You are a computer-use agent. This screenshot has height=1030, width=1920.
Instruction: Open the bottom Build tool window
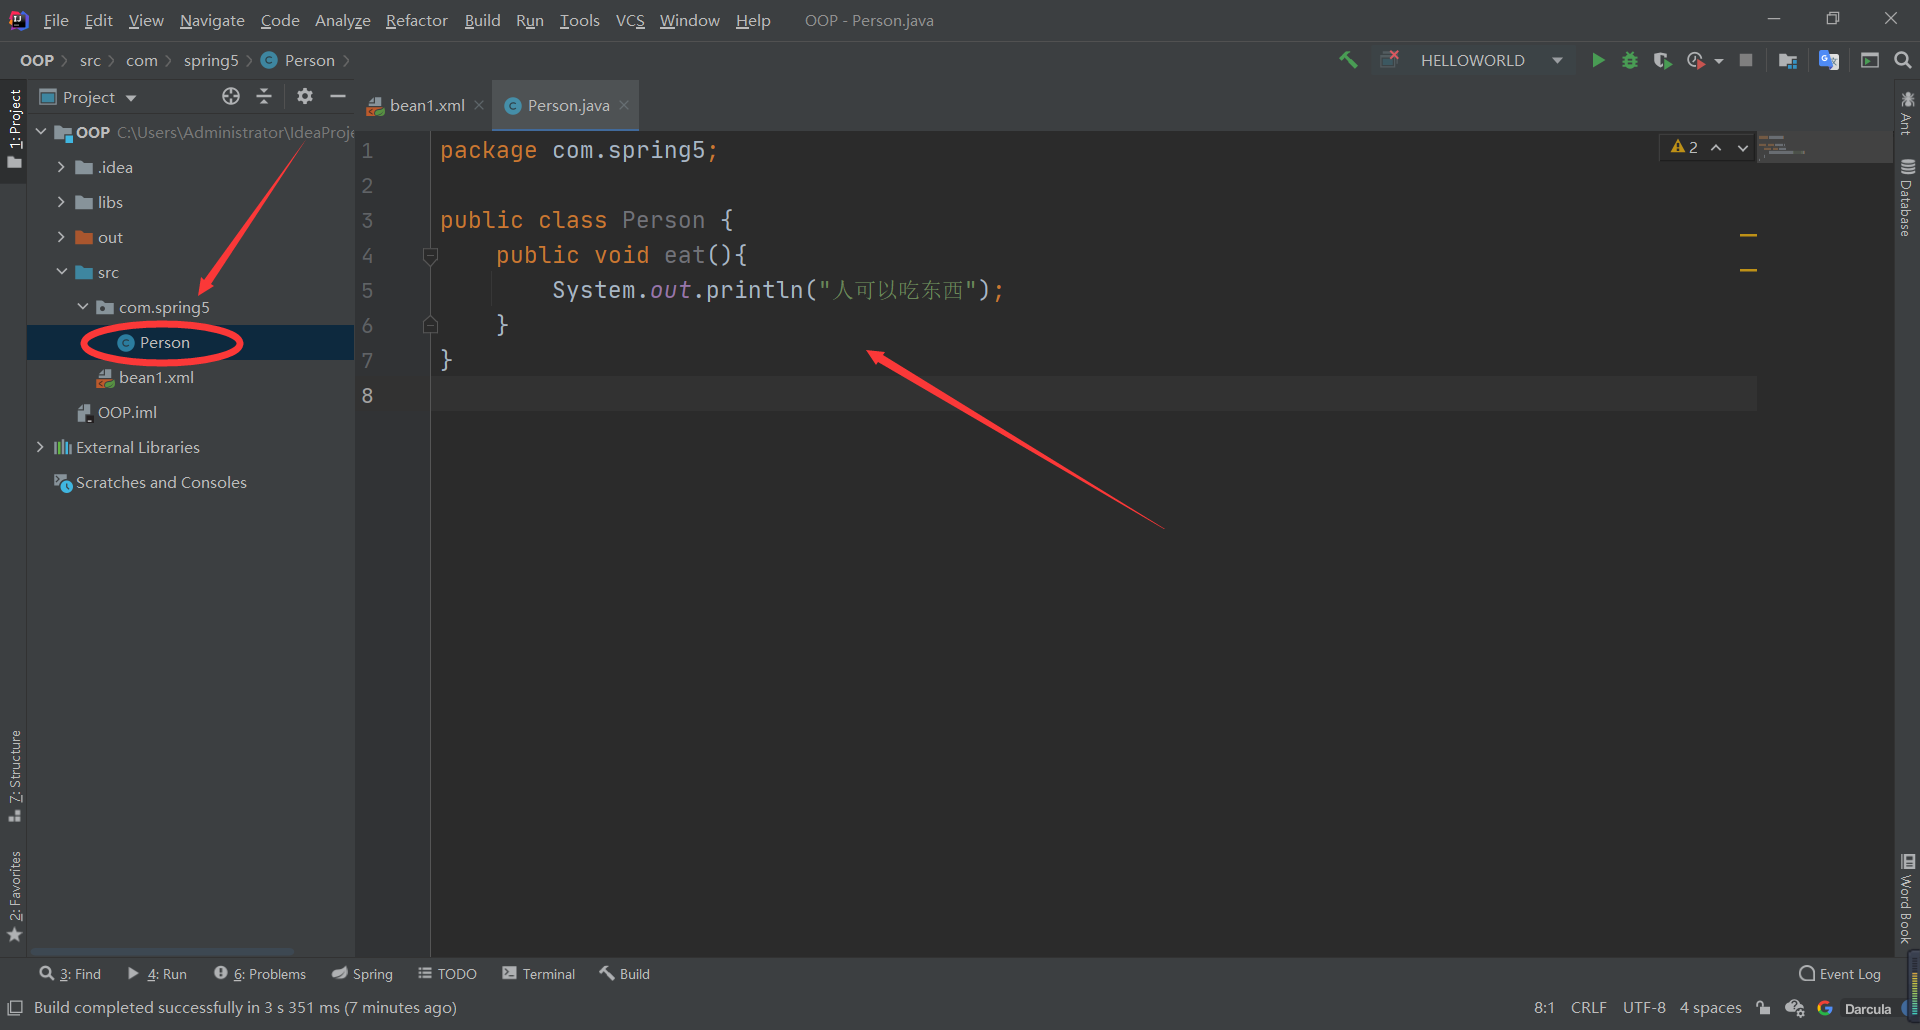(x=625, y=974)
